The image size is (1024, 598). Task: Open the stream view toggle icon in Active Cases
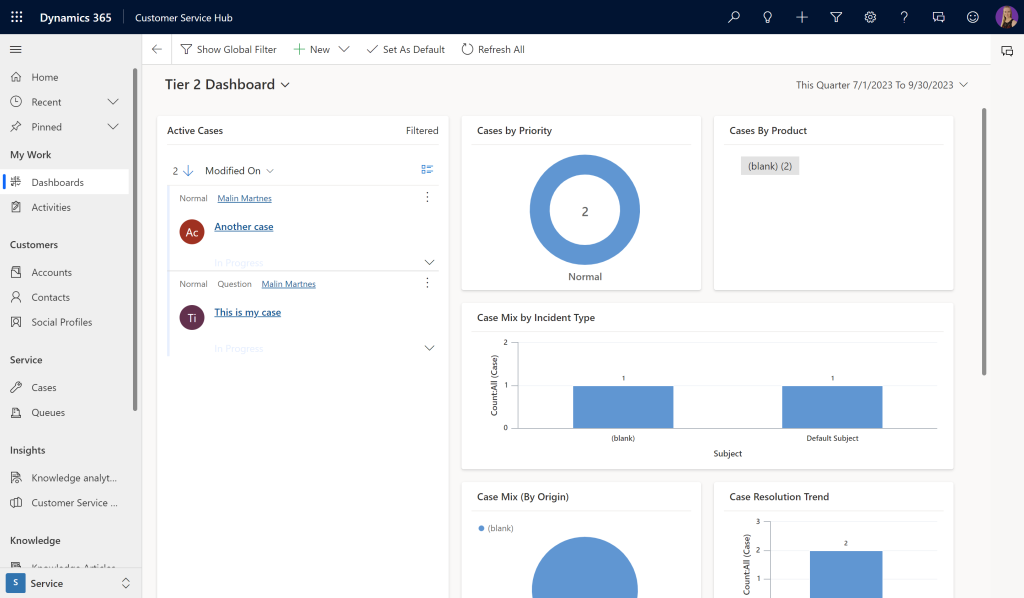coord(427,170)
